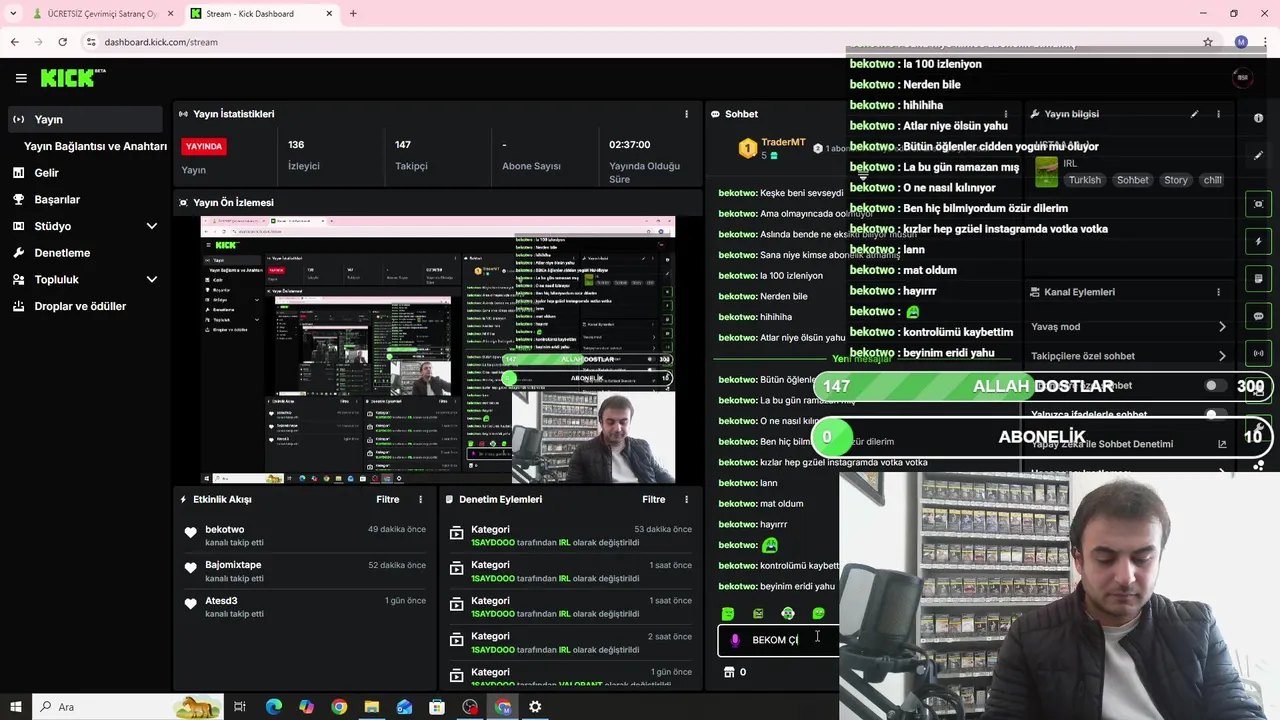Click the broadcast signal icon in right rail
This screenshot has width=1280, height=720.
(1258, 353)
